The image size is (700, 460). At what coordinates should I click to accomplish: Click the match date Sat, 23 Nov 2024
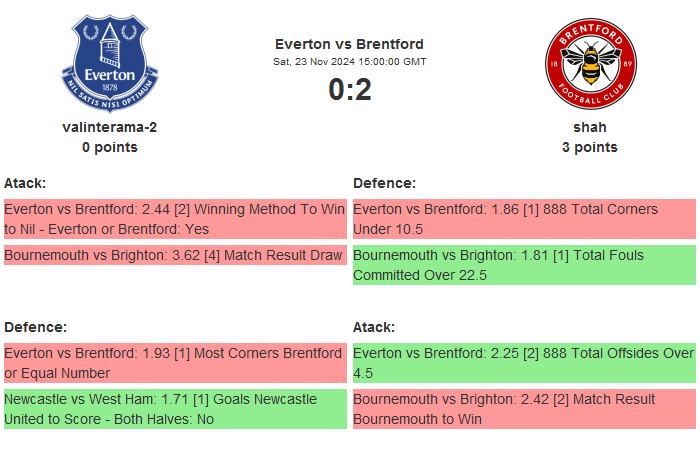[x=349, y=61]
